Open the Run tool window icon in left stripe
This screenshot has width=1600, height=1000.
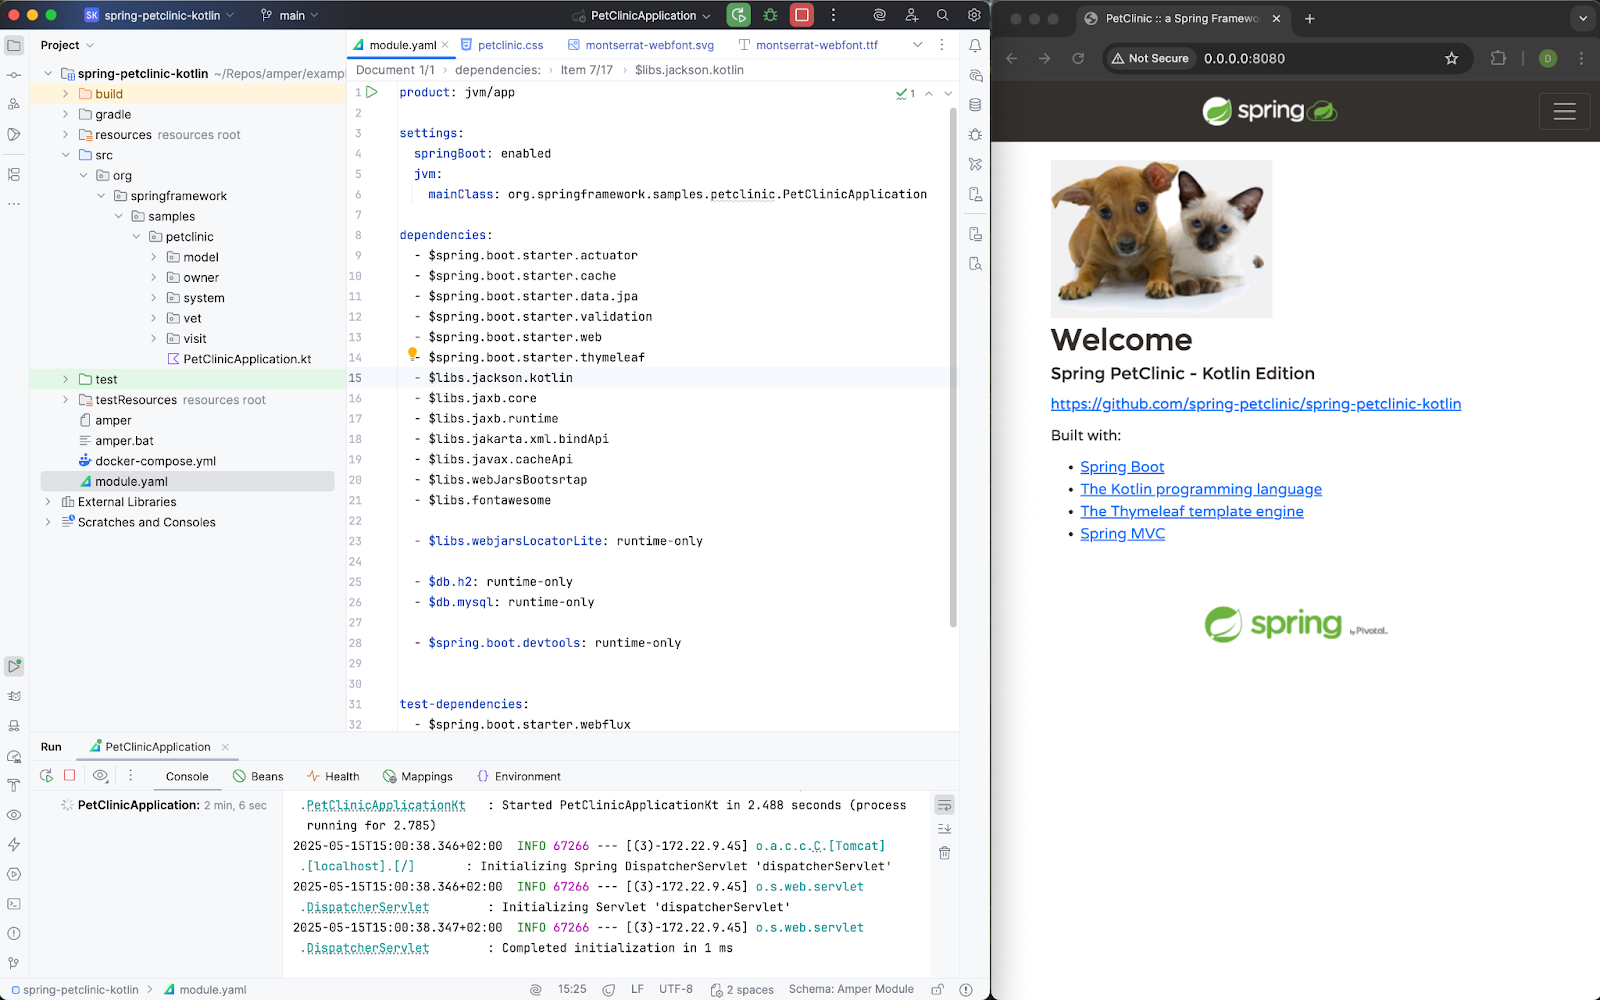coord(14,666)
